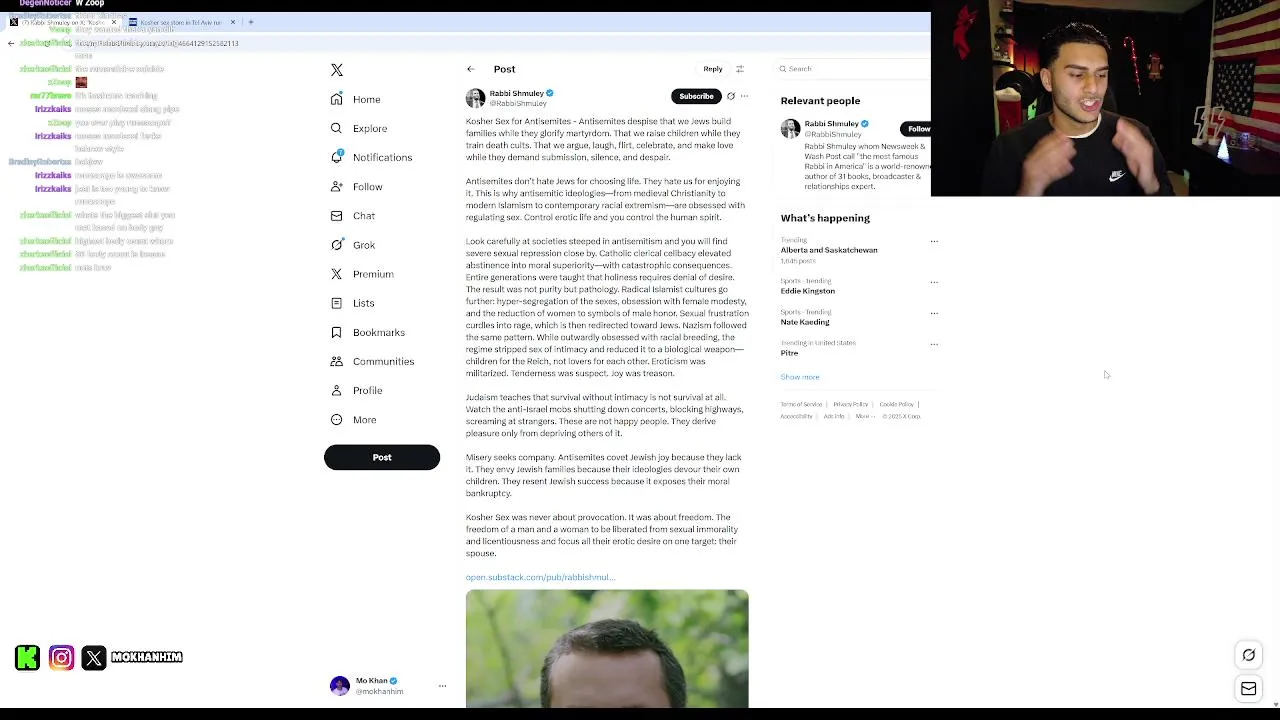Image resolution: width=1280 pixels, height=720 pixels.
Task: Click the floating Grok button at bottom right
Action: pyautogui.click(x=1249, y=655)
